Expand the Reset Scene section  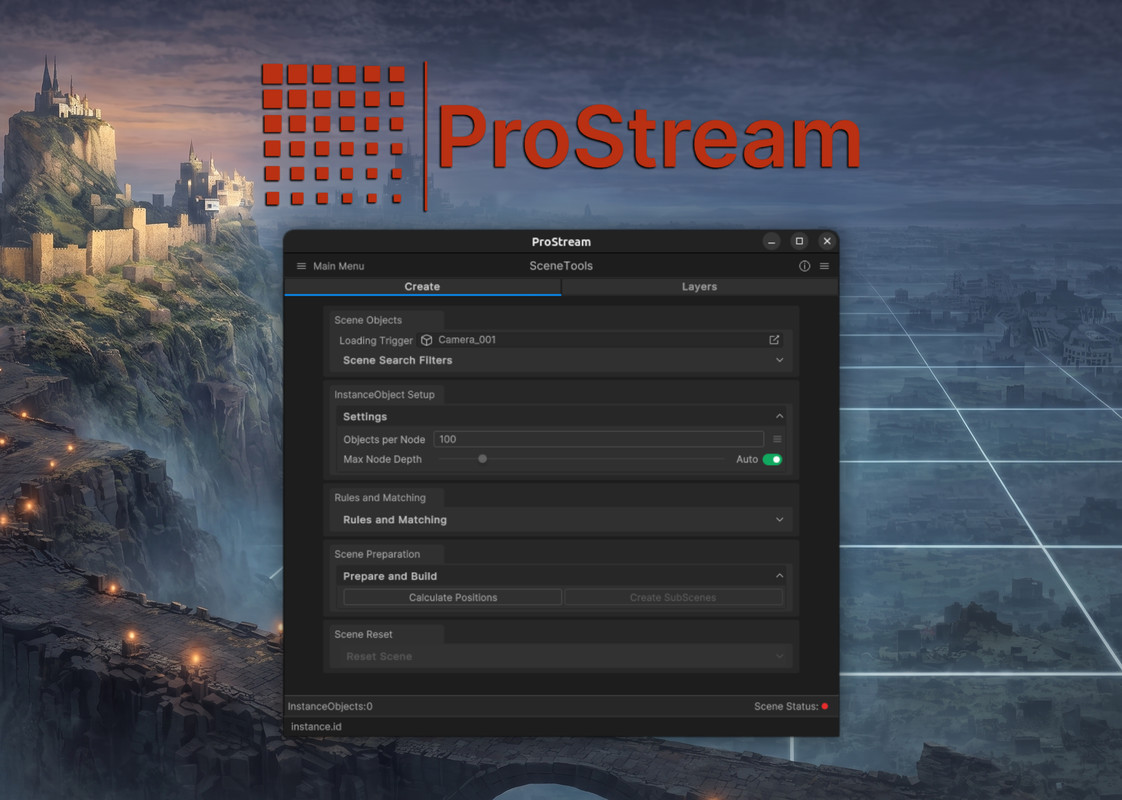tap(563, 656)
